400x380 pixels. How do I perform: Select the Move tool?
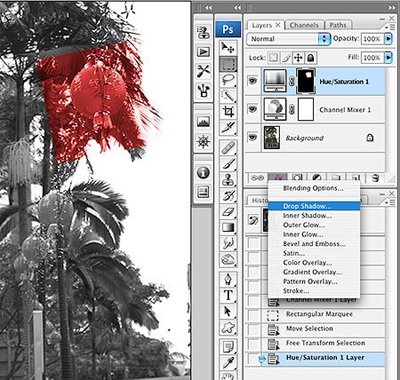[x=228, y=48]
